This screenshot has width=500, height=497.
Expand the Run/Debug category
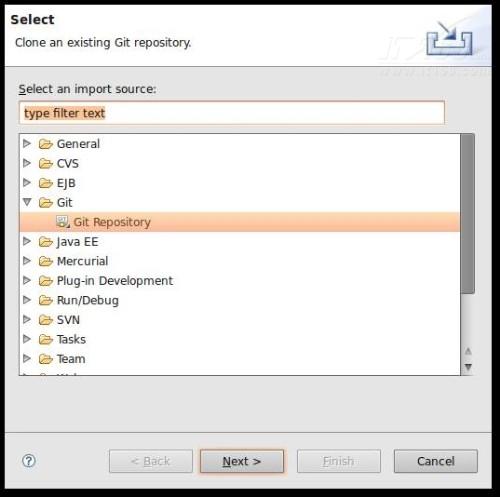27,300
